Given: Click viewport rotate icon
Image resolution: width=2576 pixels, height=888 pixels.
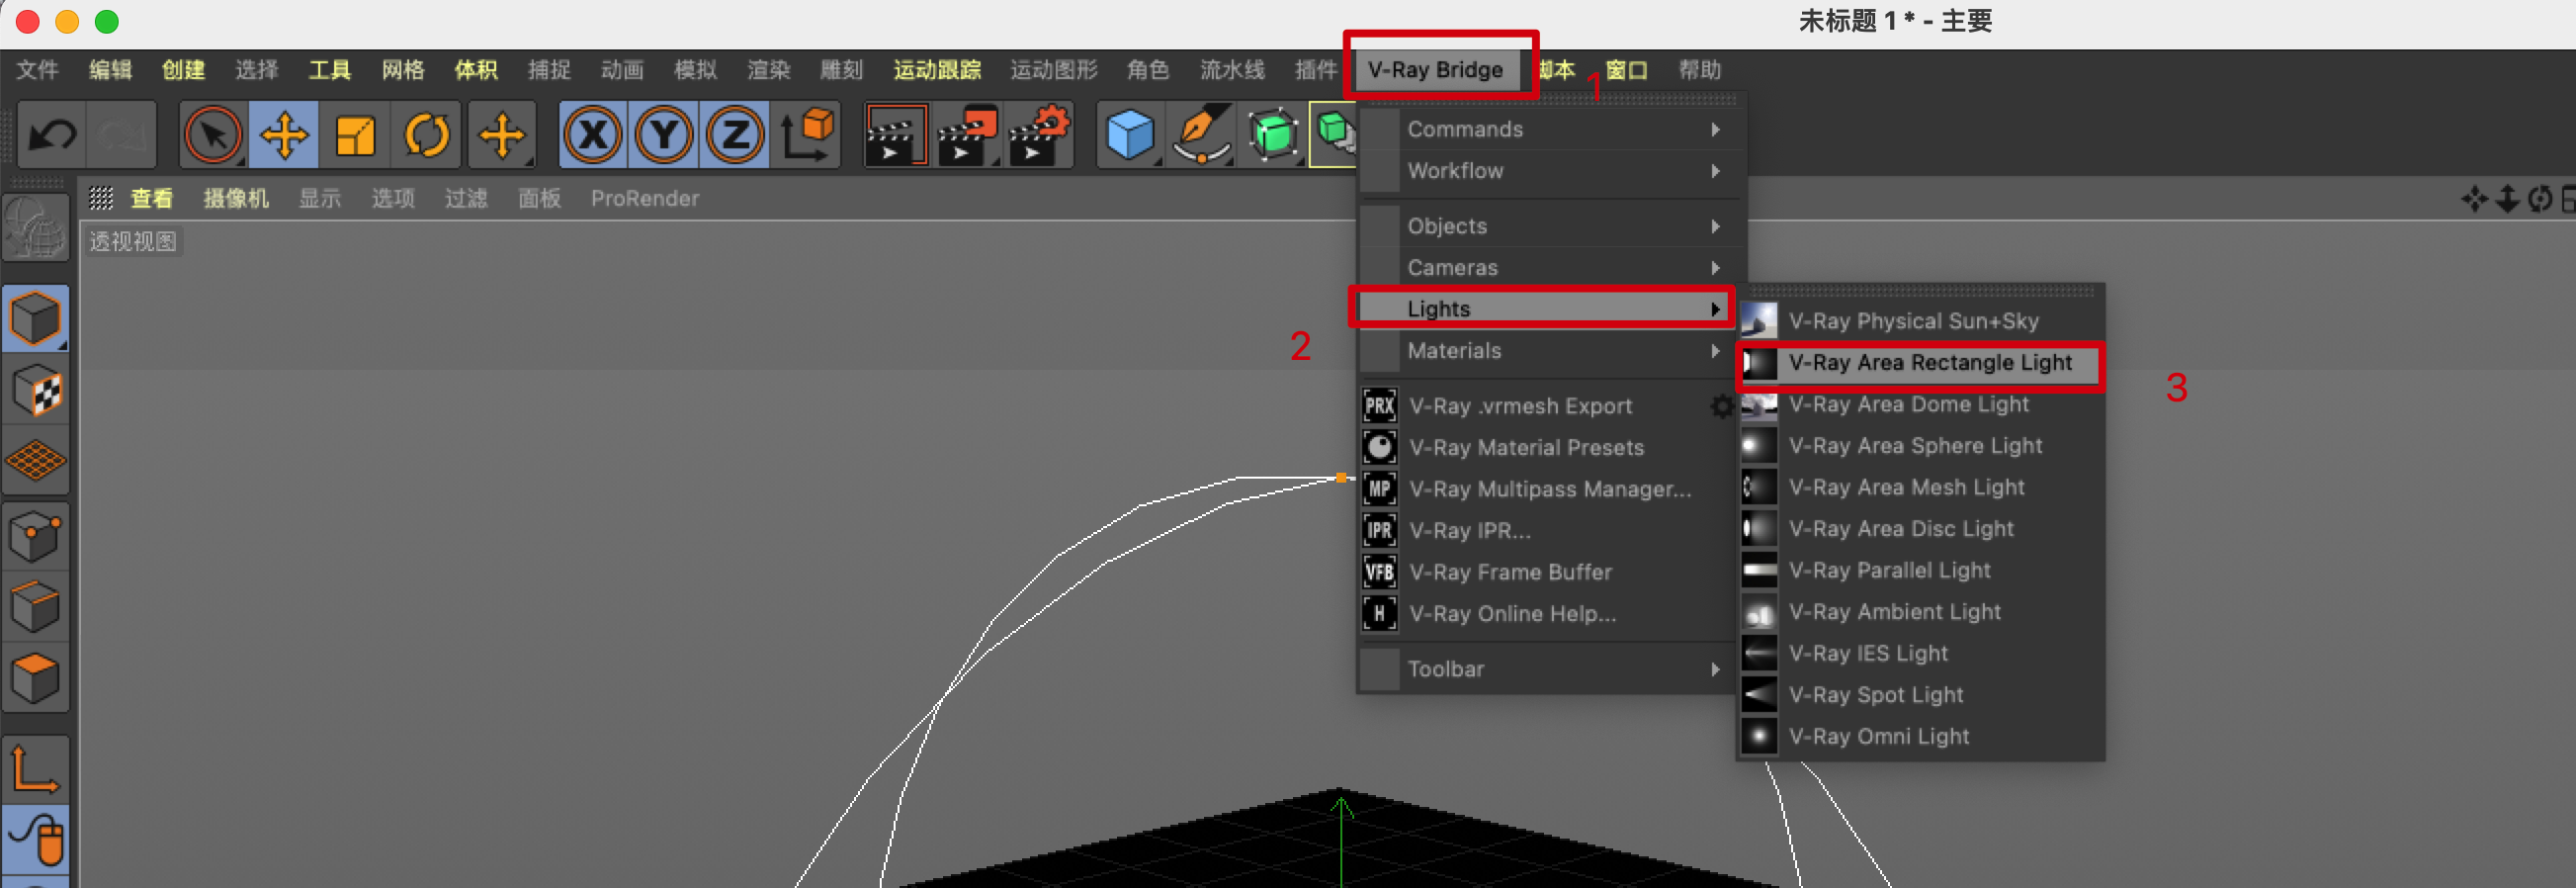Looking at the screenshot, I should (x=2540, y=199).
